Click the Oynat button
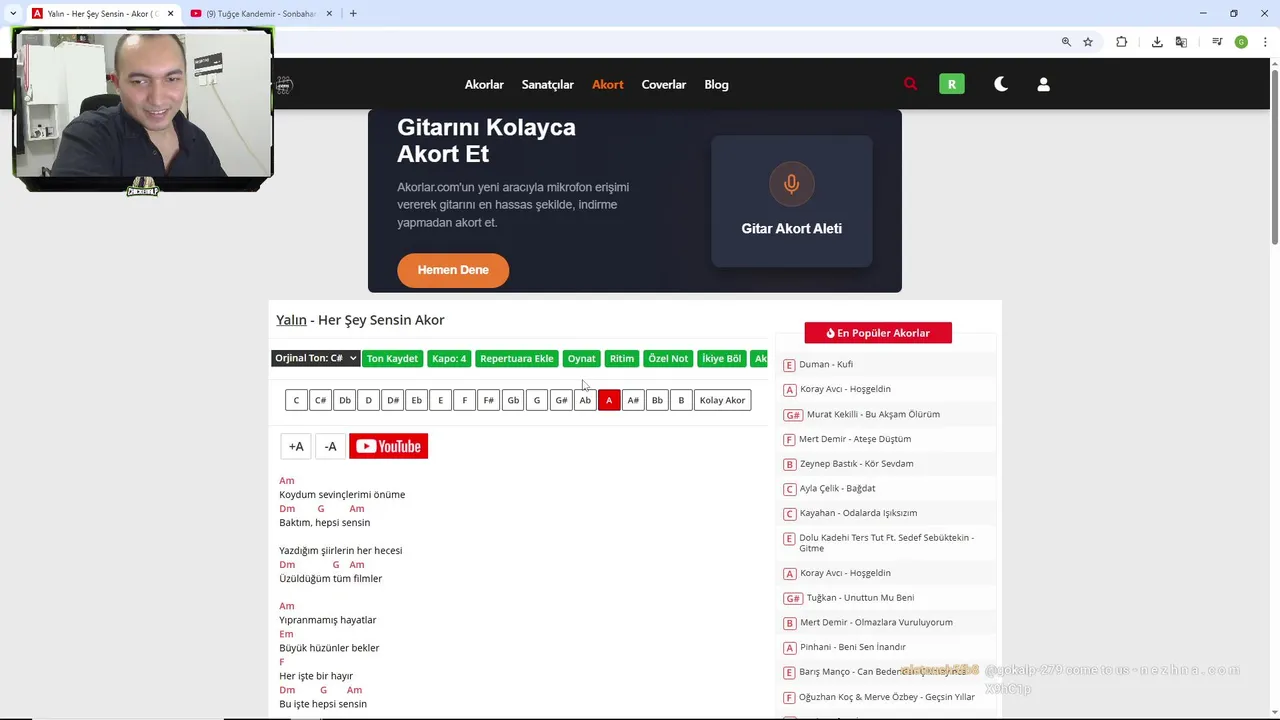This screenshot has width=1280, height=720. click(x=581, y=358)
